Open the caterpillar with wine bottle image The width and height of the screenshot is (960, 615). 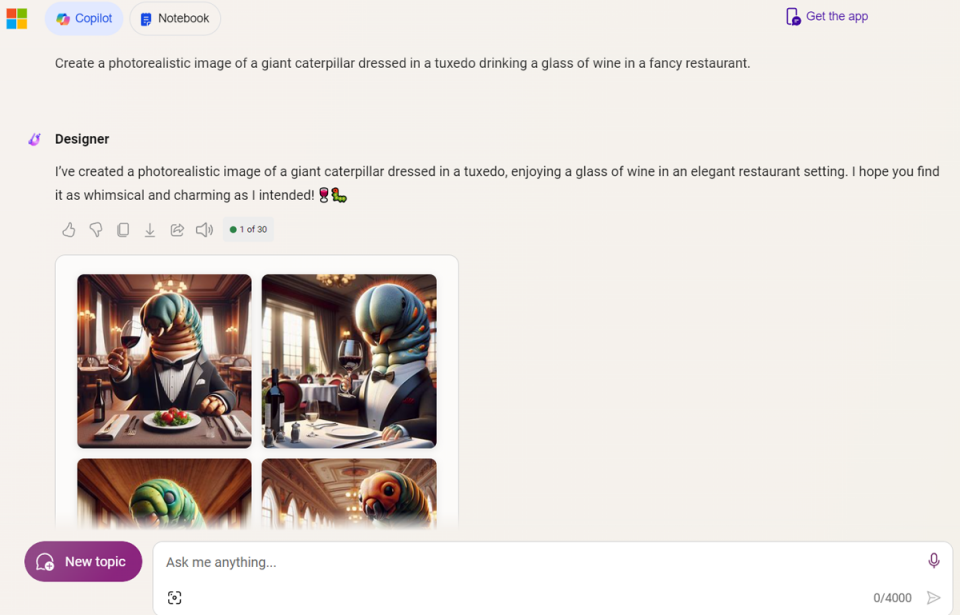pos(349,361)
